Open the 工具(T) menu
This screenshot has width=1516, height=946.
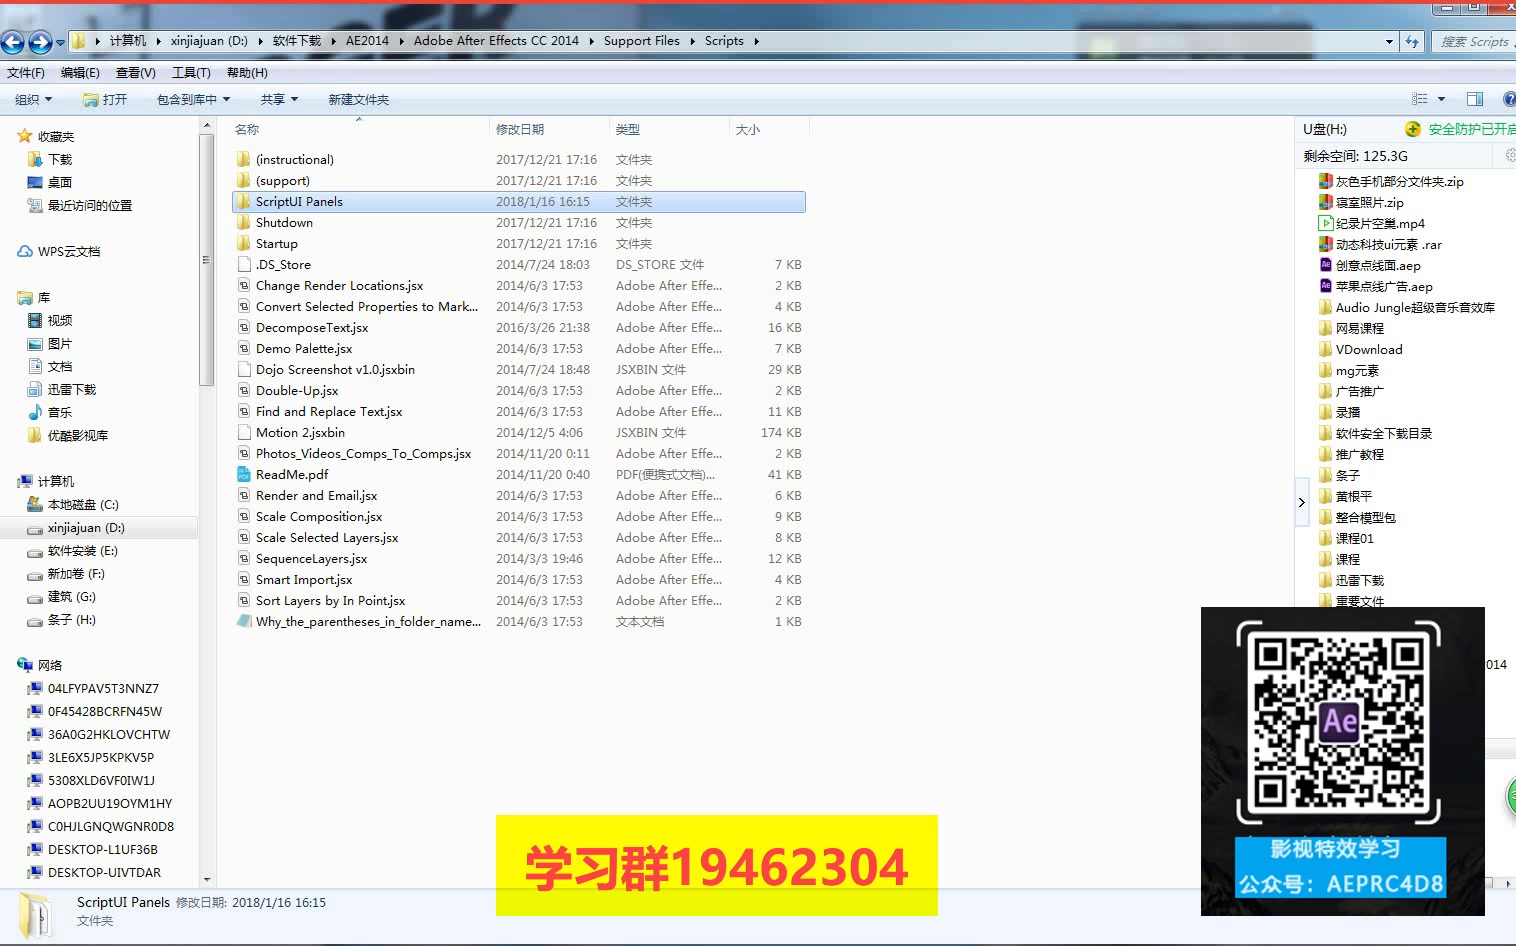(191, 73)
